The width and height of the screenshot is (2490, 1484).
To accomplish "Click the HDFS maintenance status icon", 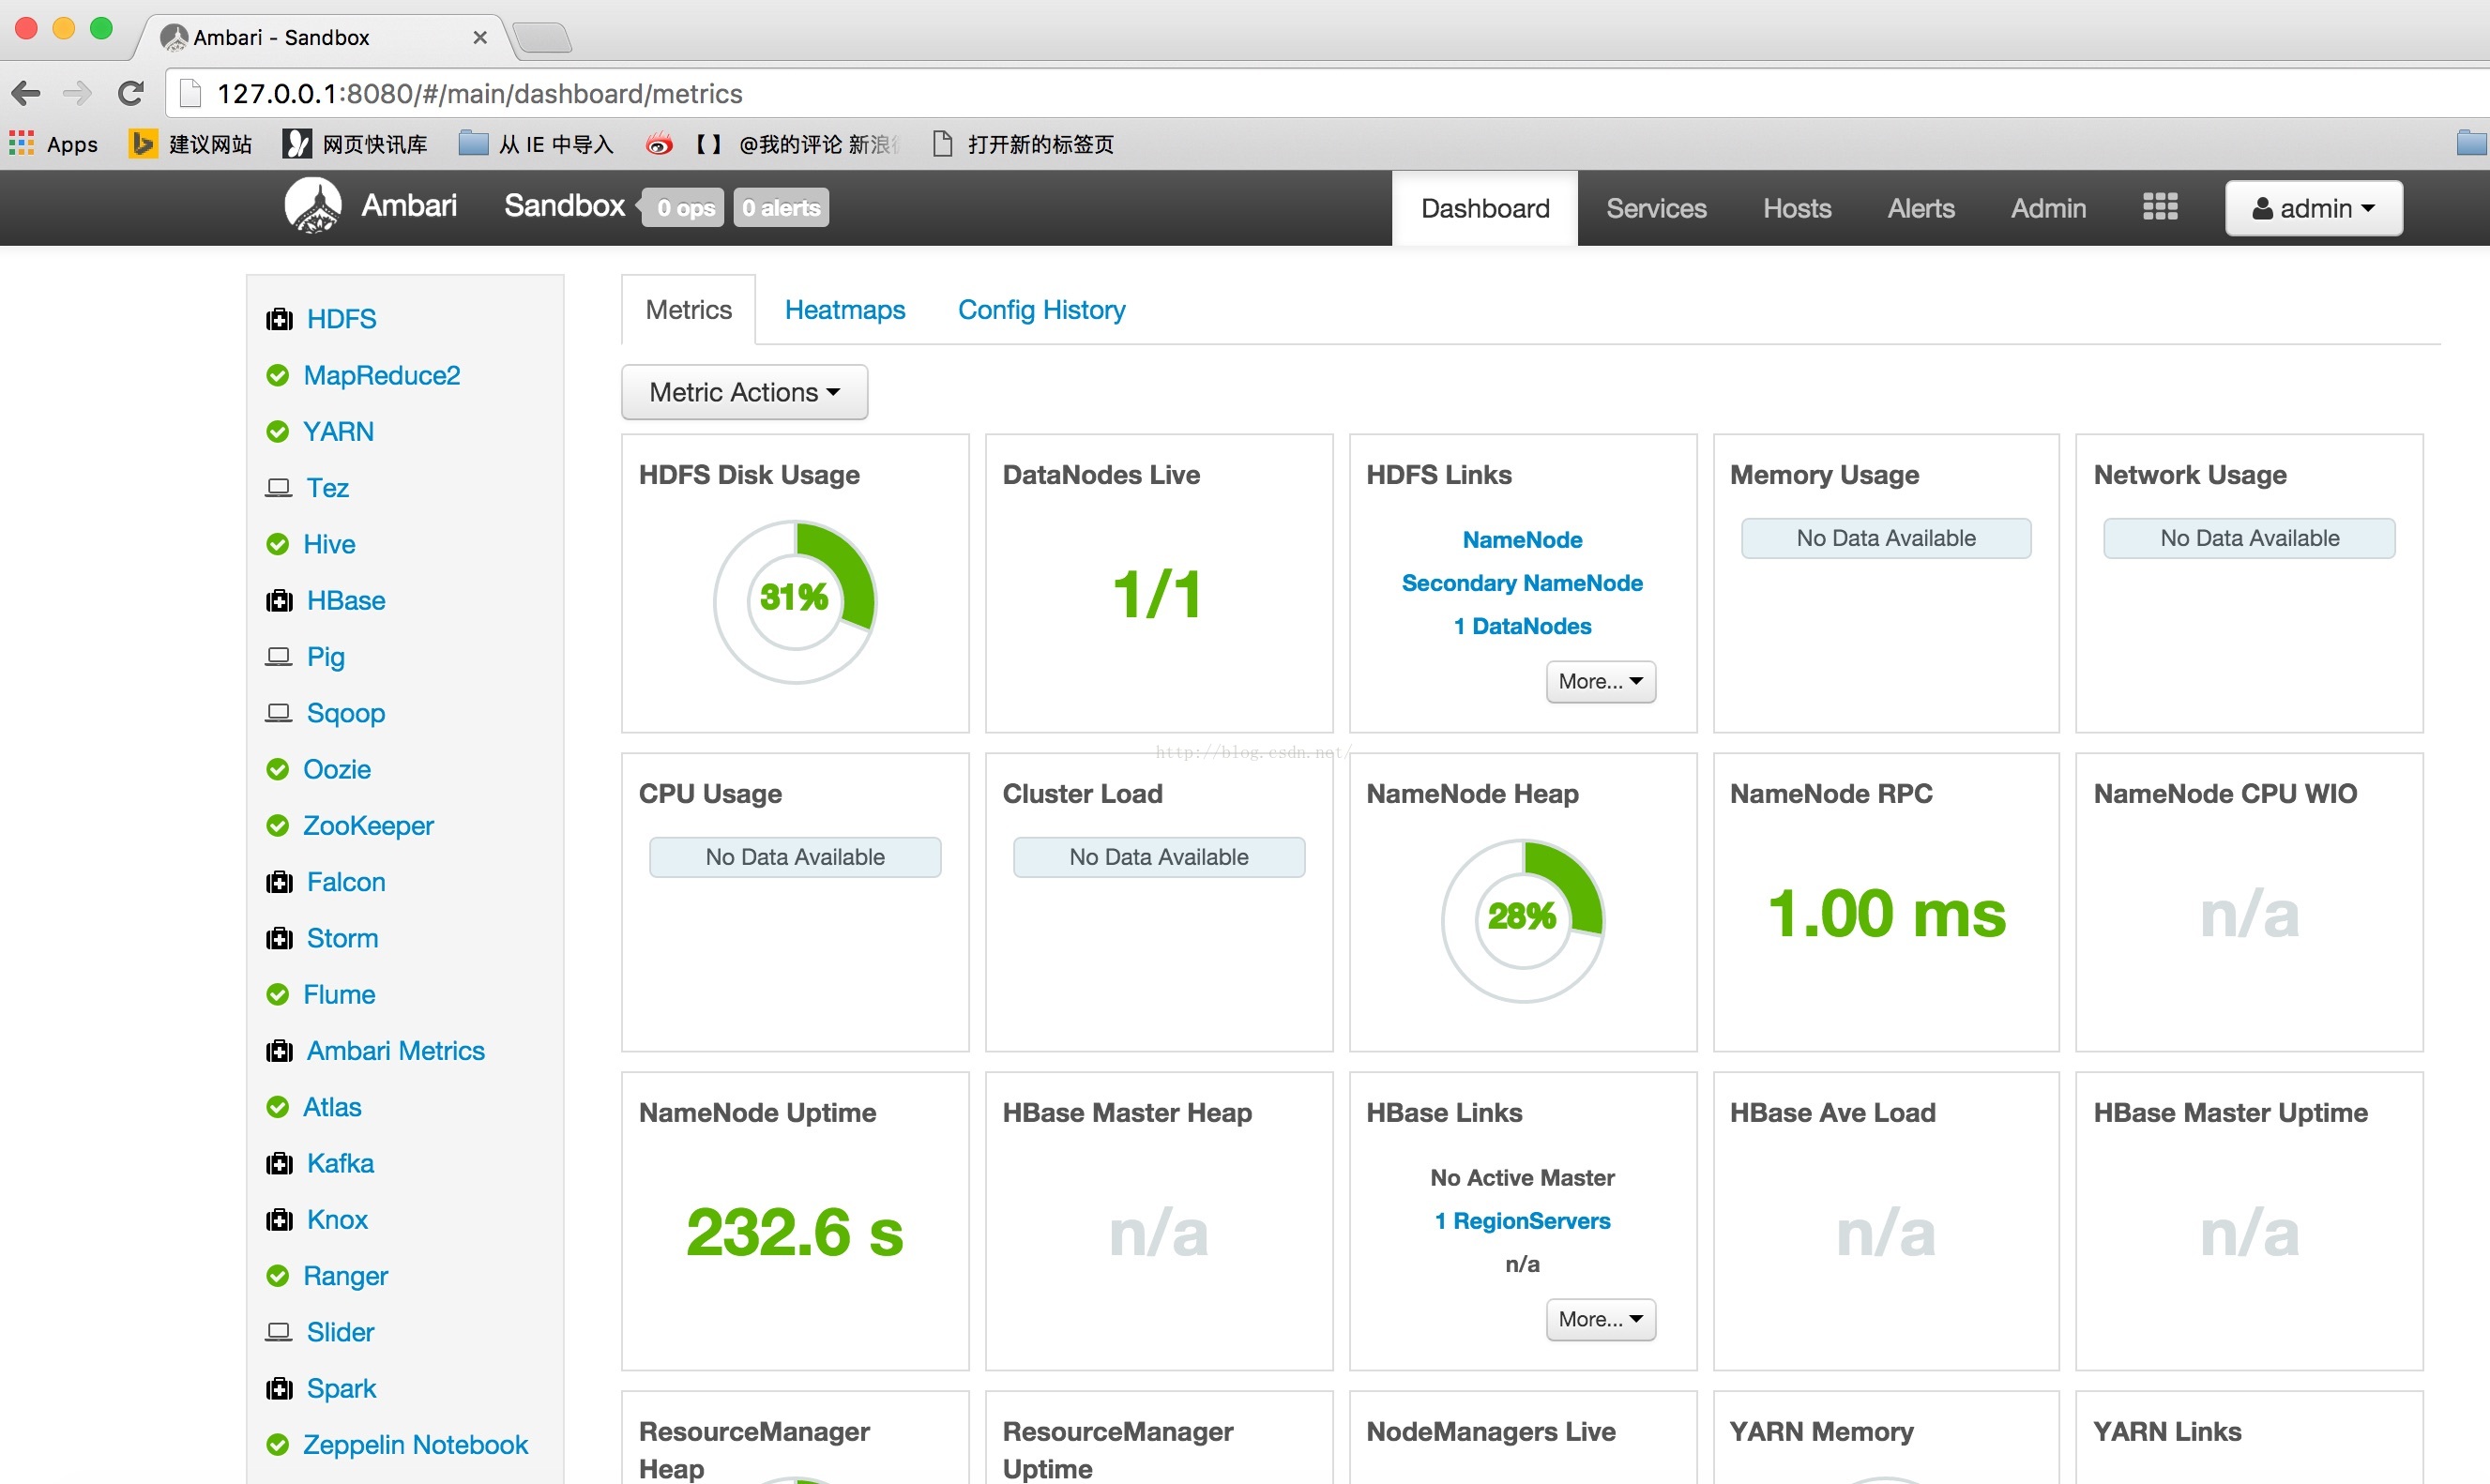I will point(279,319).
